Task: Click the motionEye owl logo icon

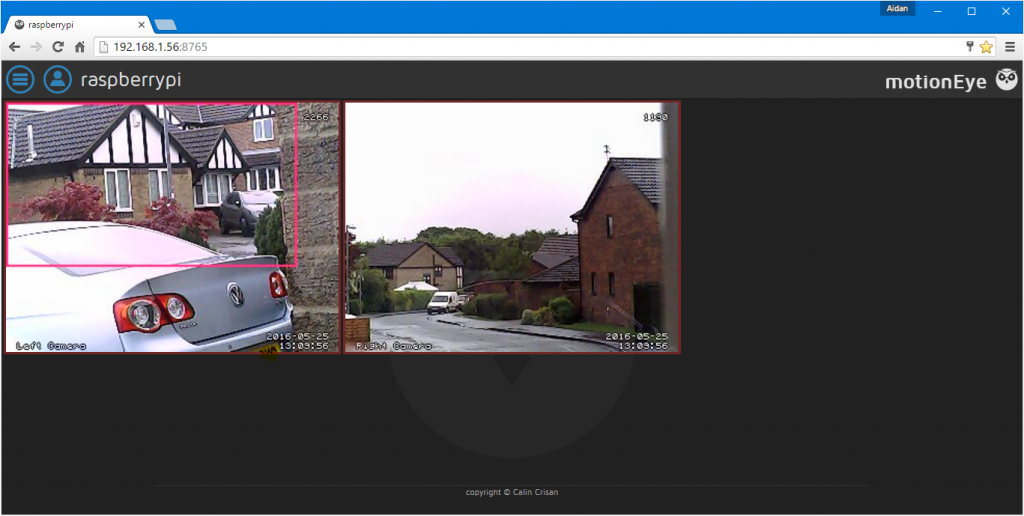Action: coord(1006,80)
